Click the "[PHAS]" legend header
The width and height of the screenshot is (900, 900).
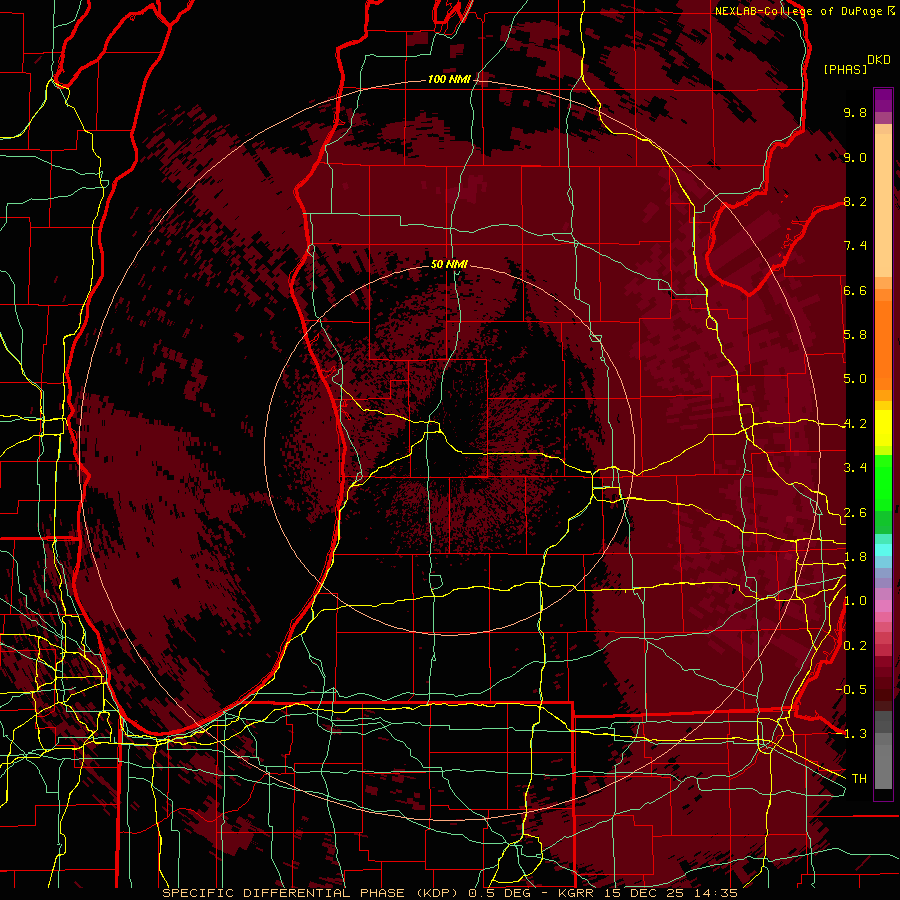[x=845, y=69]
